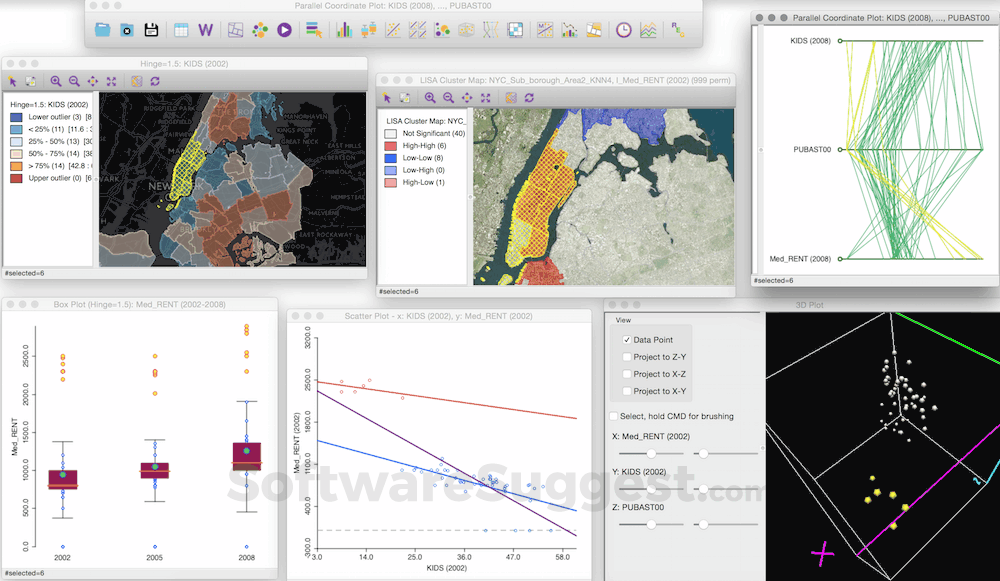Click the Full Extent icon in LISA map toolbar
The width and height of the screenshot is (1000, 581).
click(485, 98)
